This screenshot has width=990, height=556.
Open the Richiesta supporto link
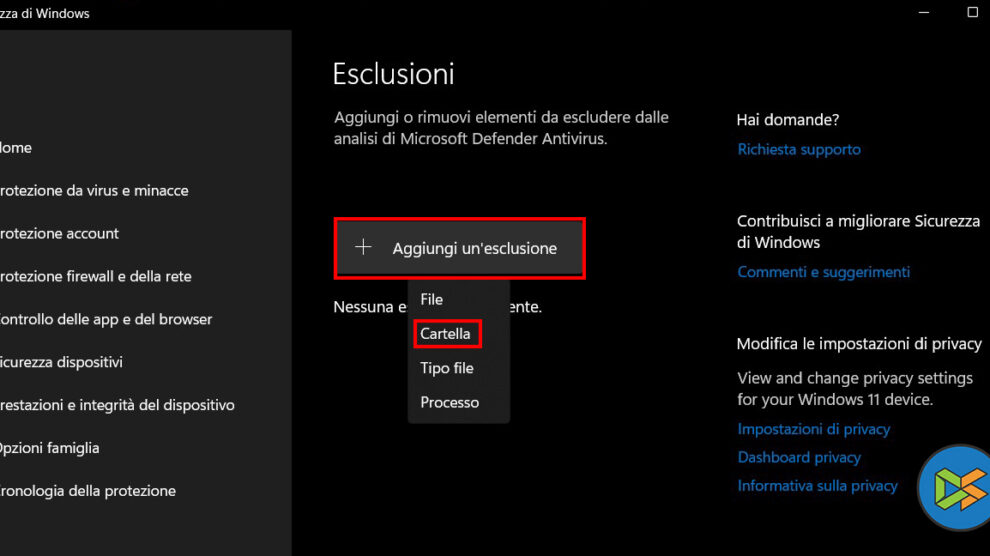(799, 149)
